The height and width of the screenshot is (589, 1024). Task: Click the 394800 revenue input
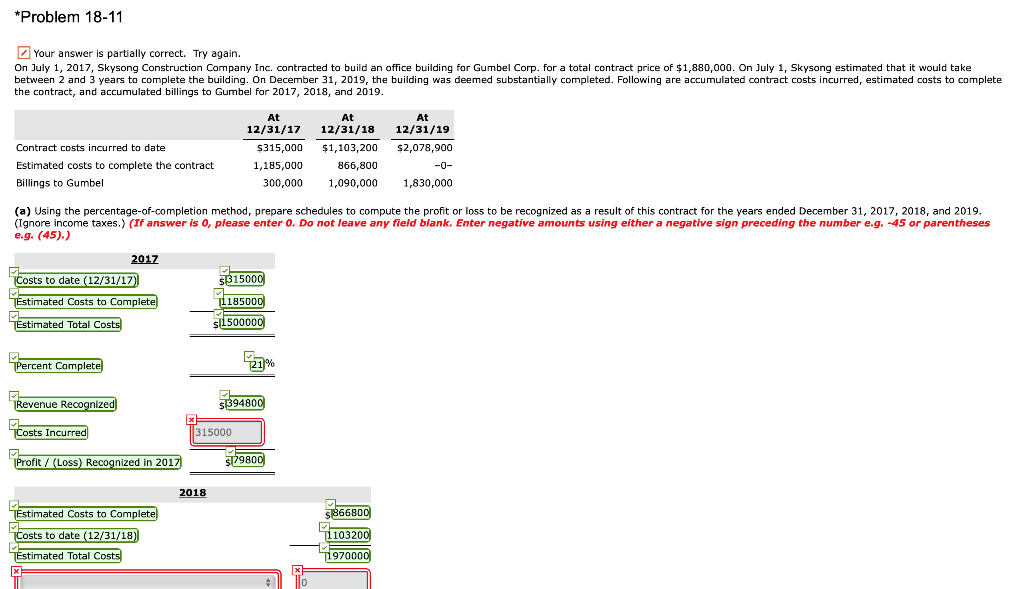tap(244, 403)
